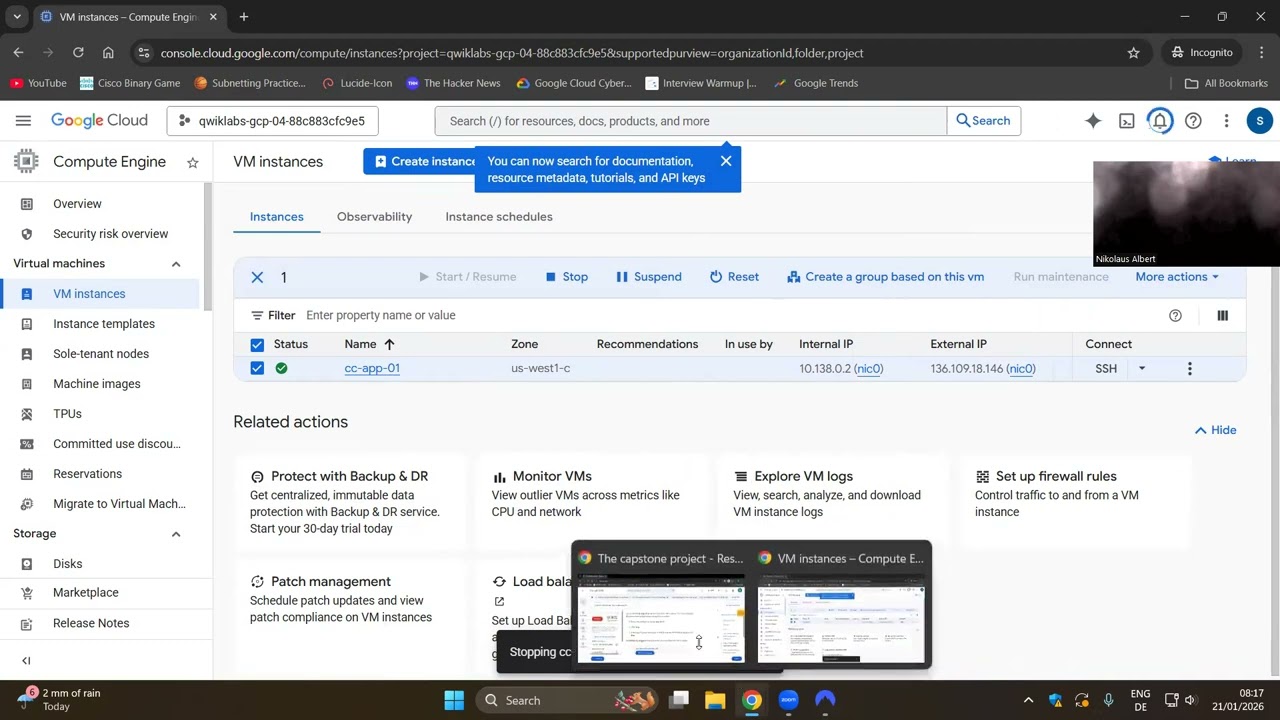Screen dimensions: 1280x720
Task: Open the three-dot settings menu in header
Action: coord(1226,121)
